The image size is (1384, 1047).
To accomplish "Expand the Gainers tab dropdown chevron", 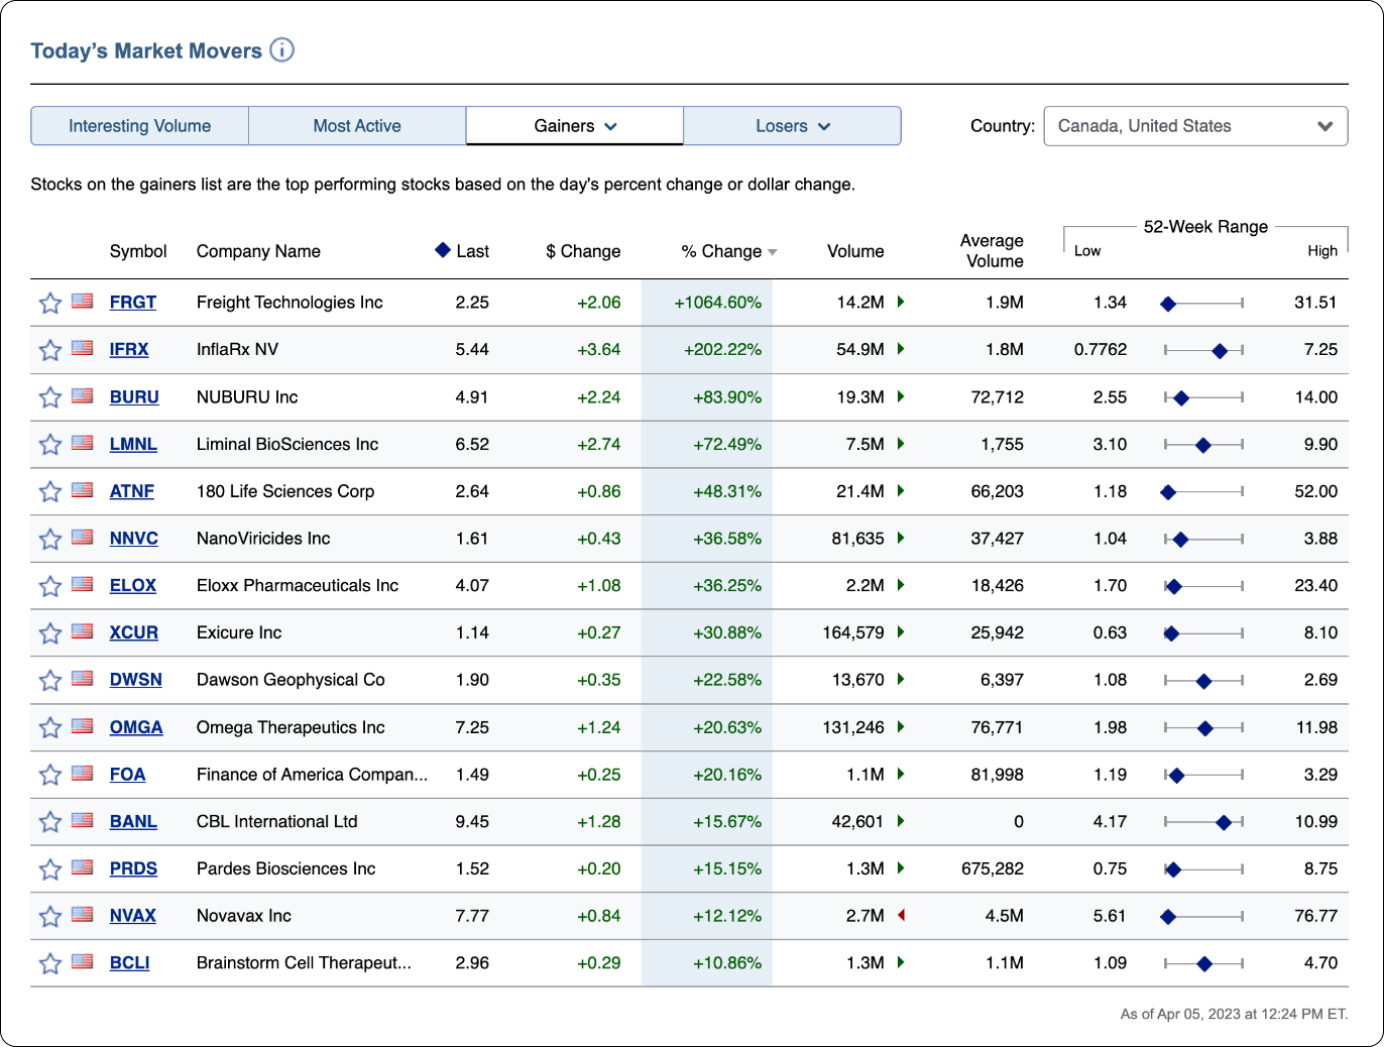I will point(611,127).
